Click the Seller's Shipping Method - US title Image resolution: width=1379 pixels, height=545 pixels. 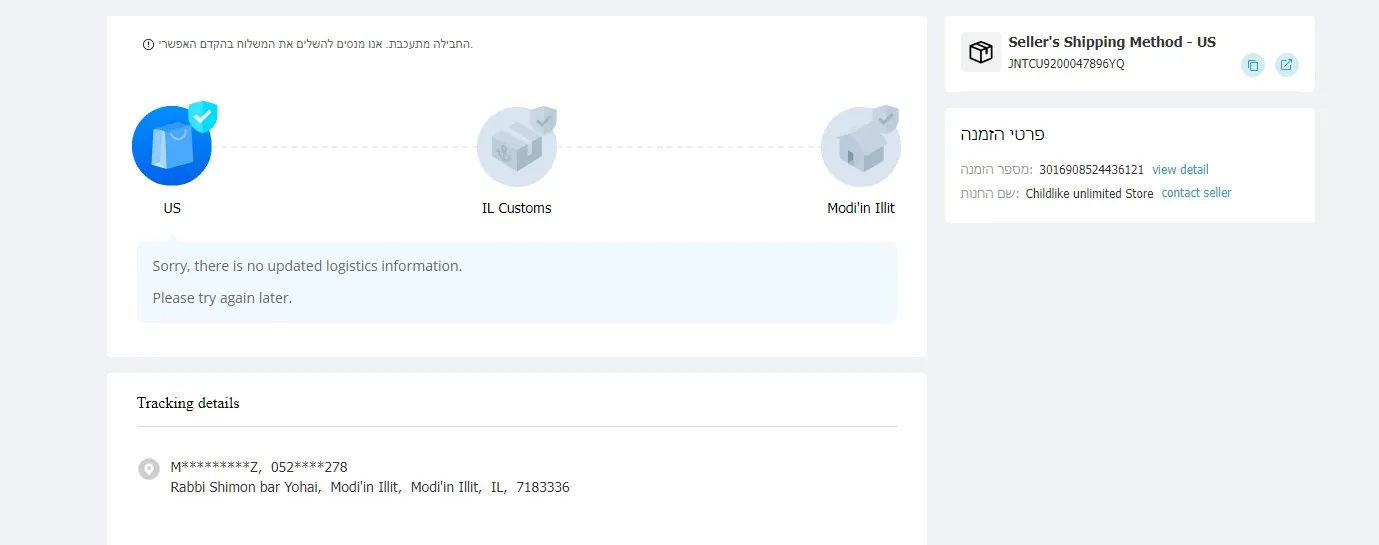click(1112, 42)
